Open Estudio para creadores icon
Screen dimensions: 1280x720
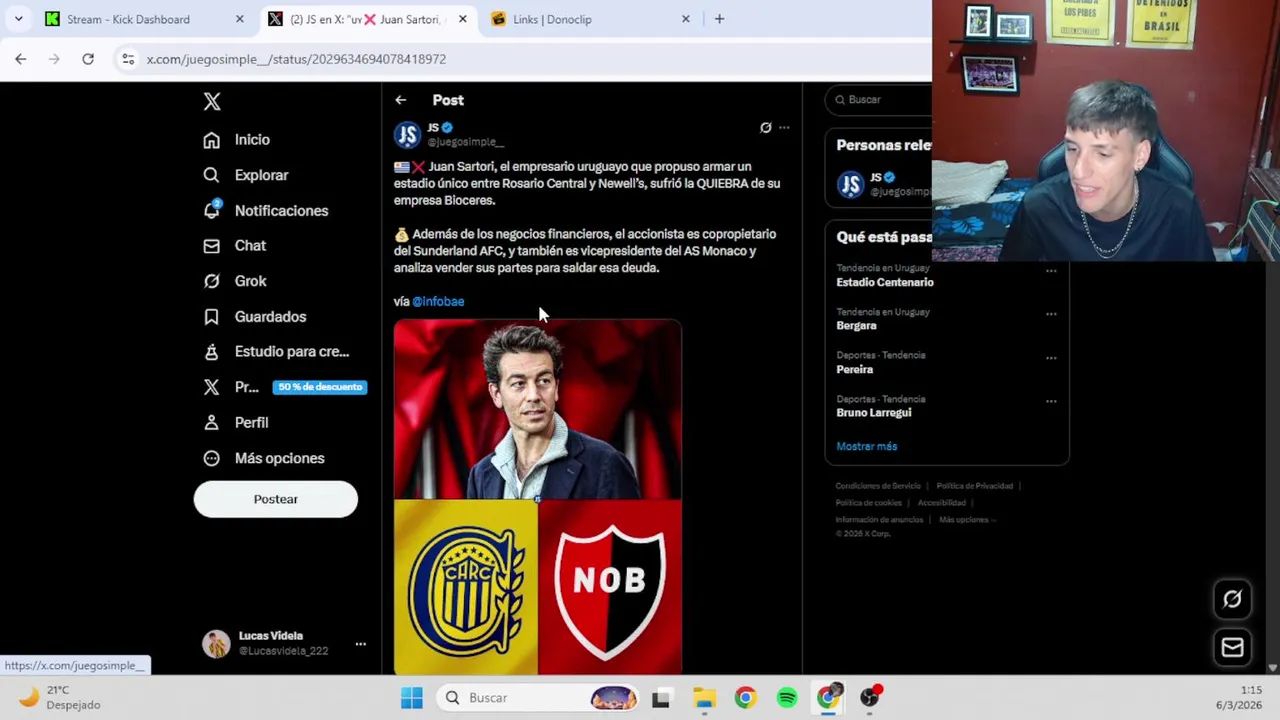pos(211,352)
